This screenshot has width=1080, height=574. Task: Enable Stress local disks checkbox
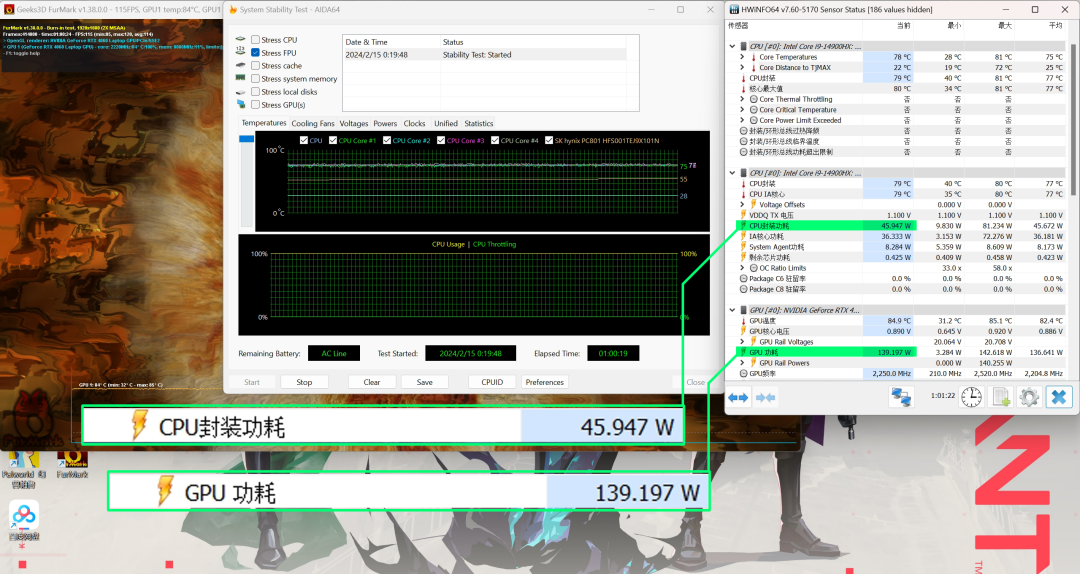coord(256,92)
